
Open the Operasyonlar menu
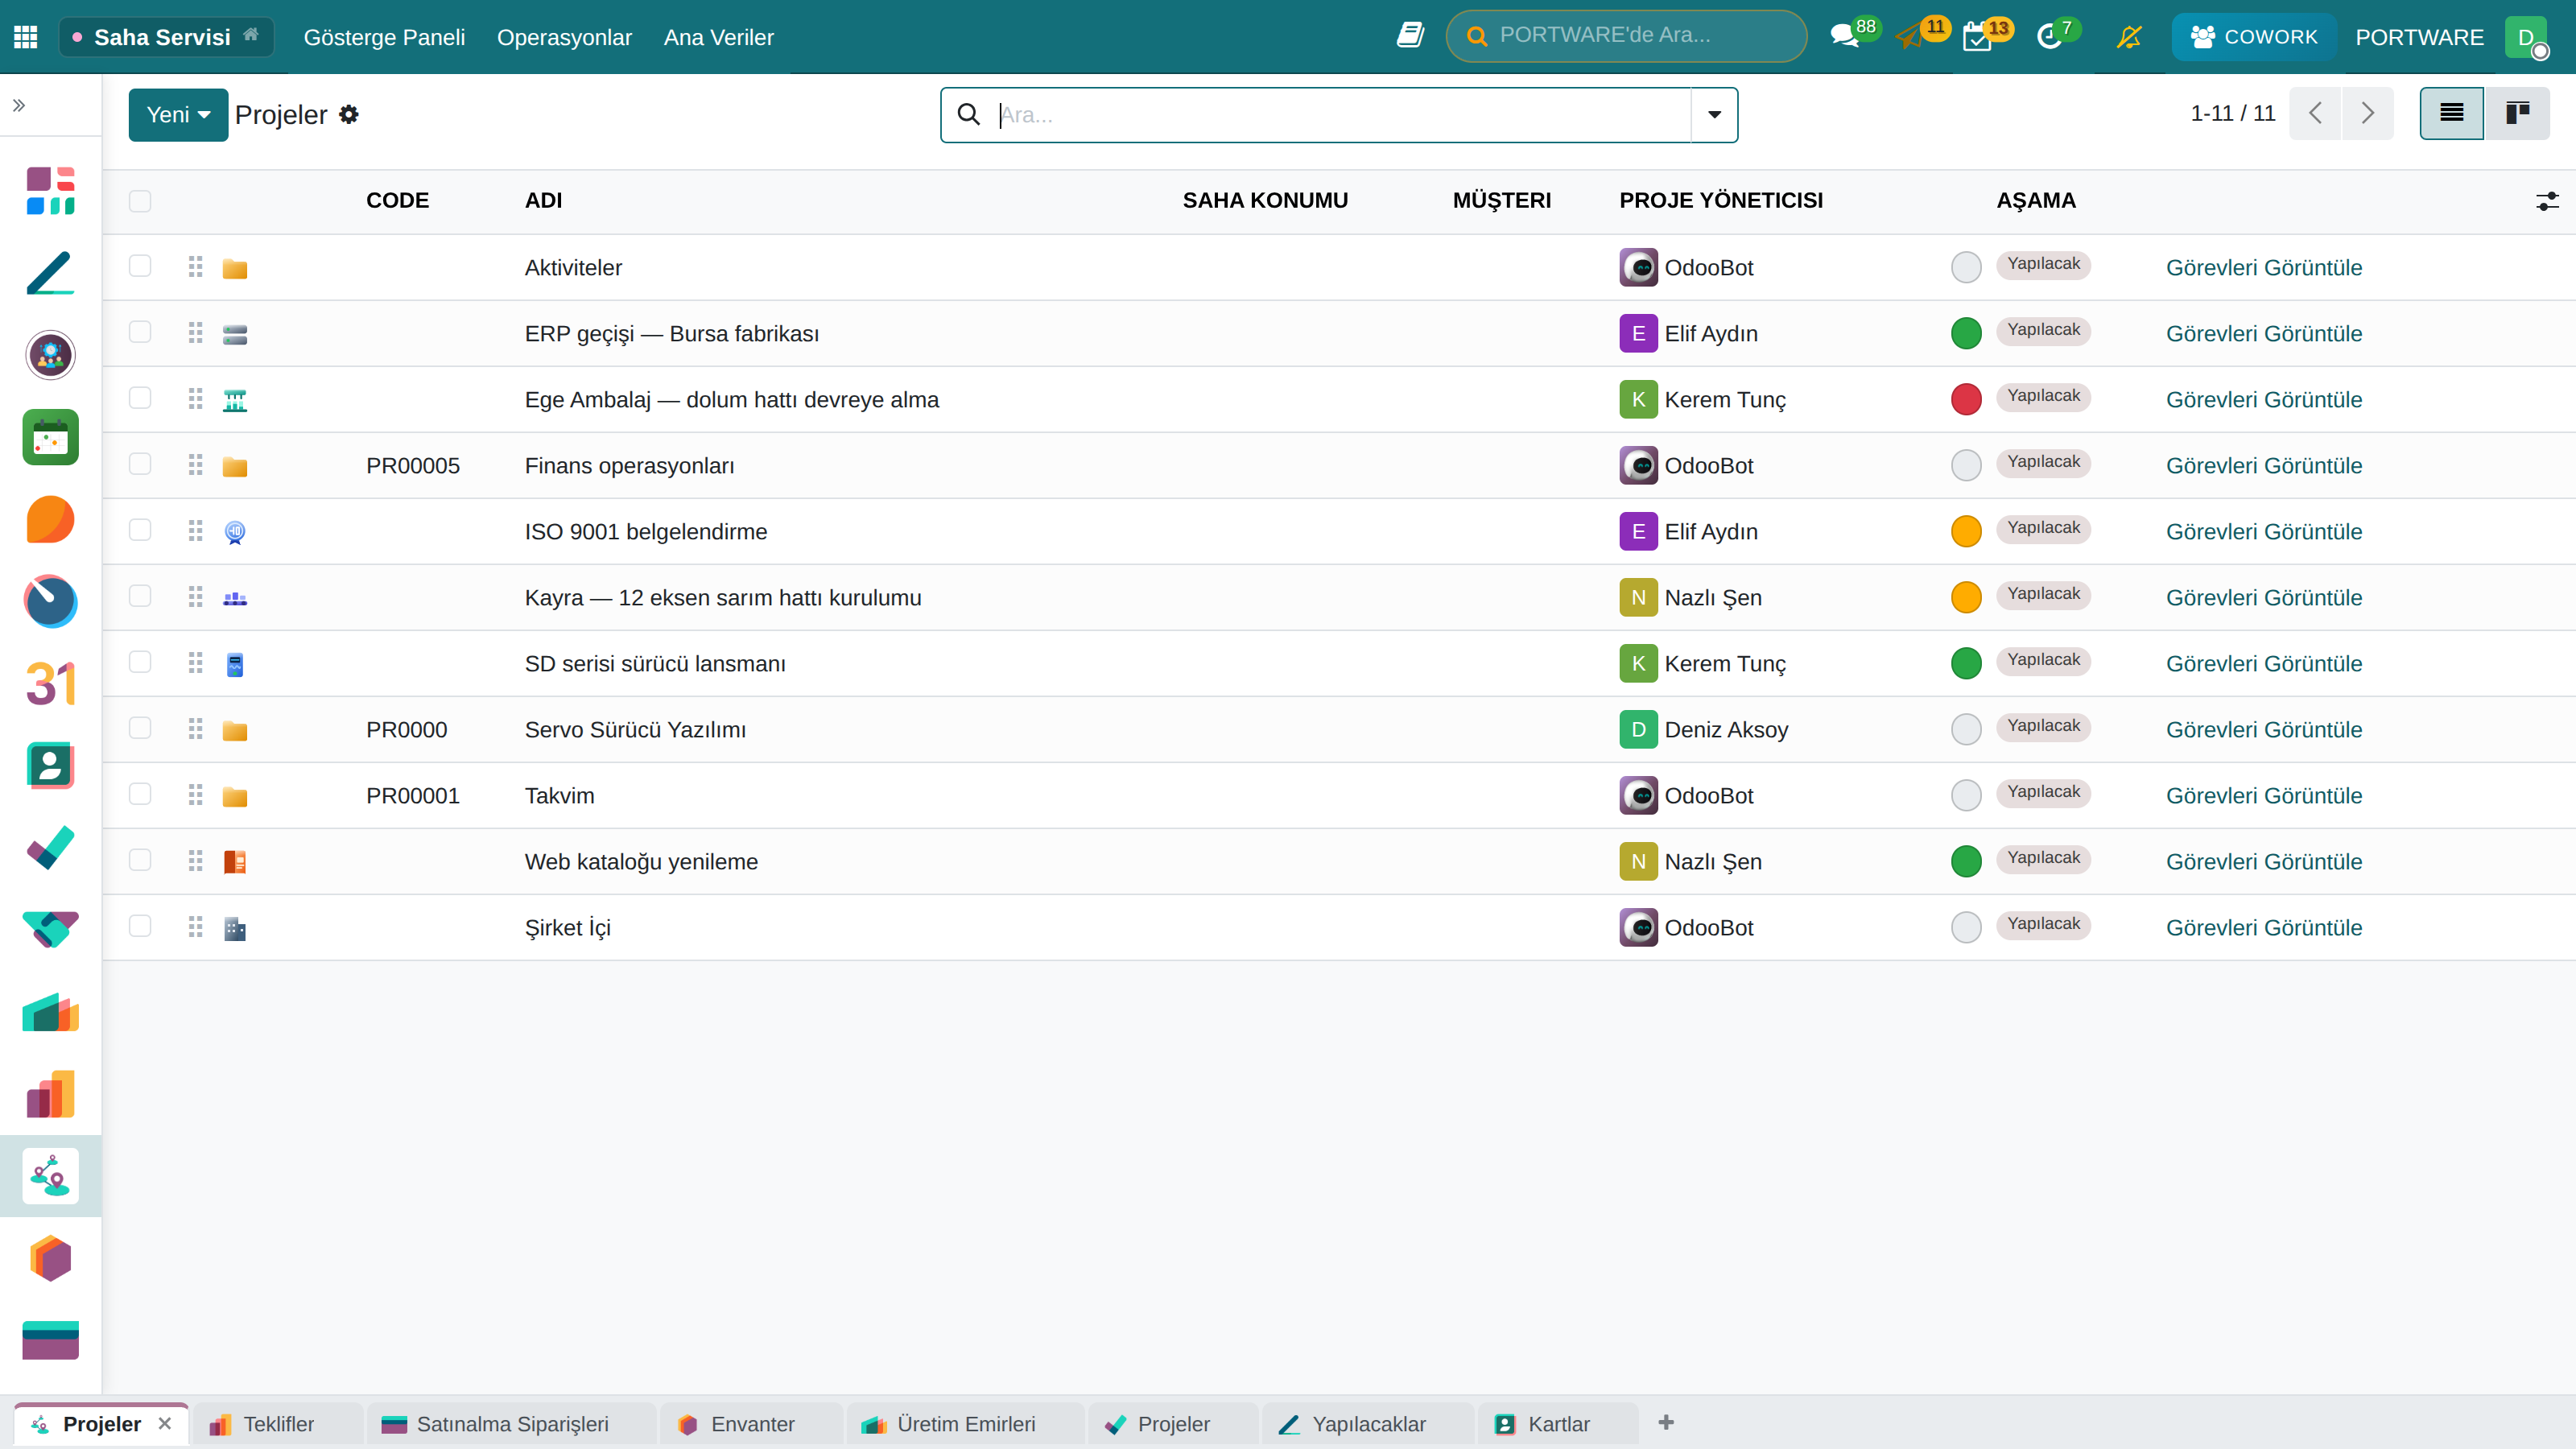click(x=564, y=37)
